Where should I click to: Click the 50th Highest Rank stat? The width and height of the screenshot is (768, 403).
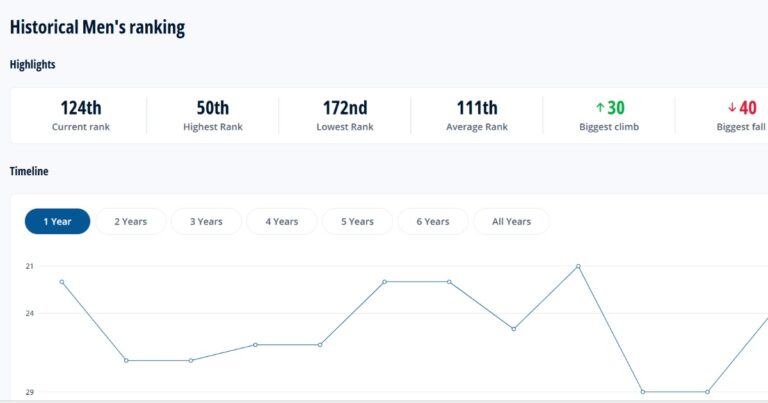tap(213, 115)
